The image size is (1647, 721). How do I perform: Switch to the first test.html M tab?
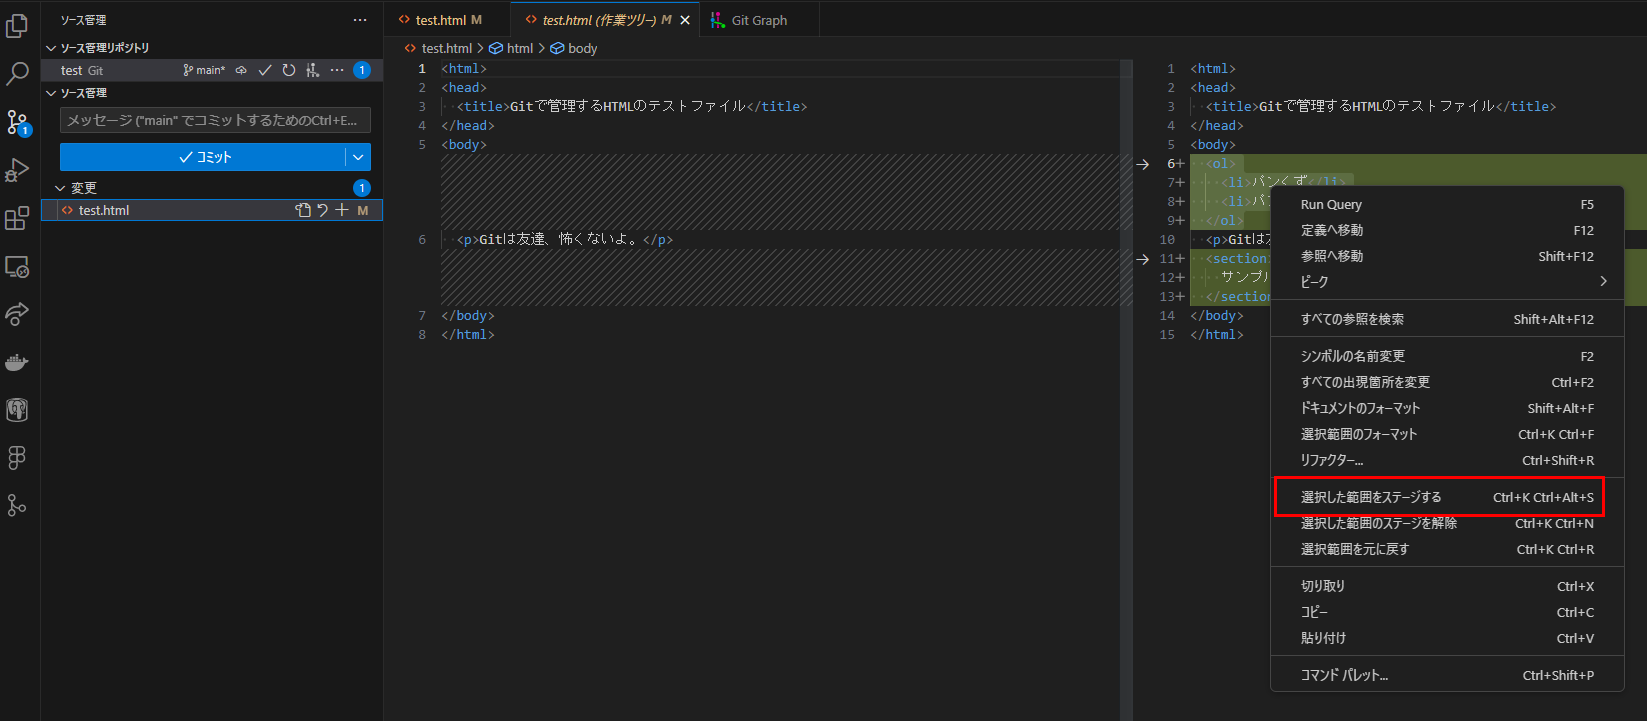(x=447, y=20)
